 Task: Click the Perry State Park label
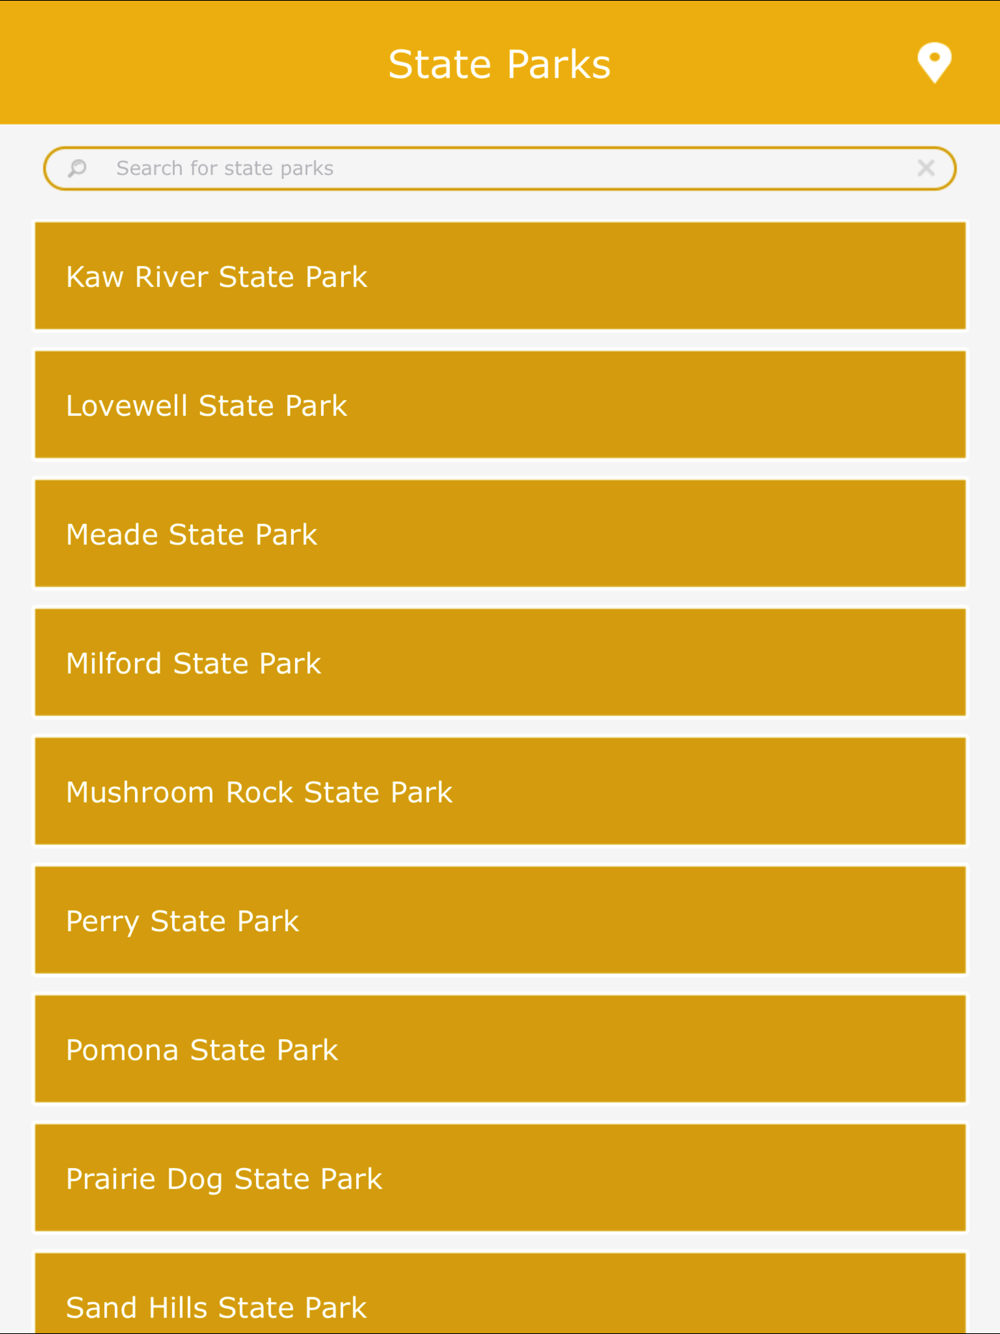pyautogui.click(x=182, y=922)
